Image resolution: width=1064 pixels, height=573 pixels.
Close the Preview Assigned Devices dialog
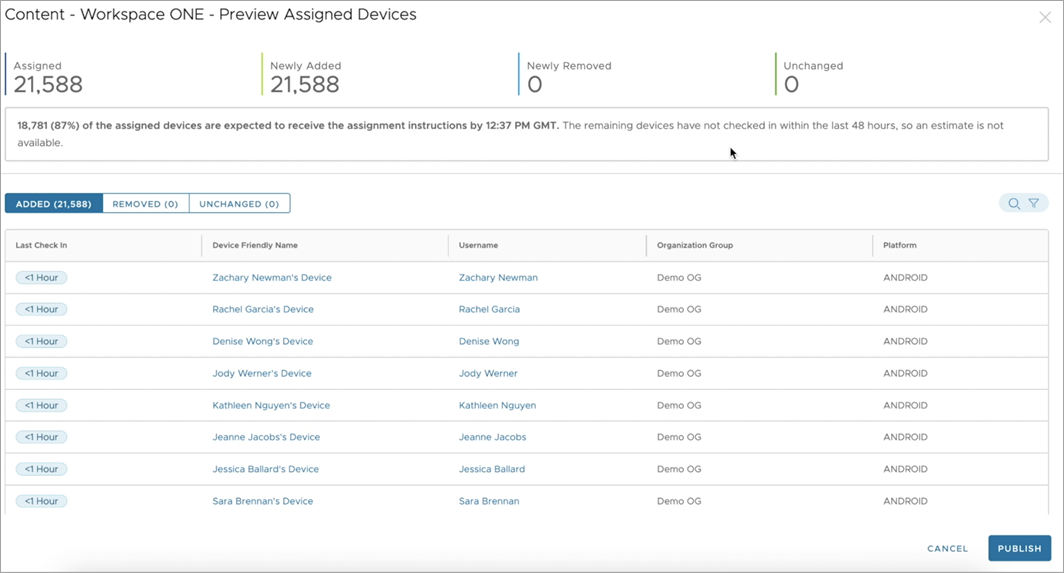1045,18
